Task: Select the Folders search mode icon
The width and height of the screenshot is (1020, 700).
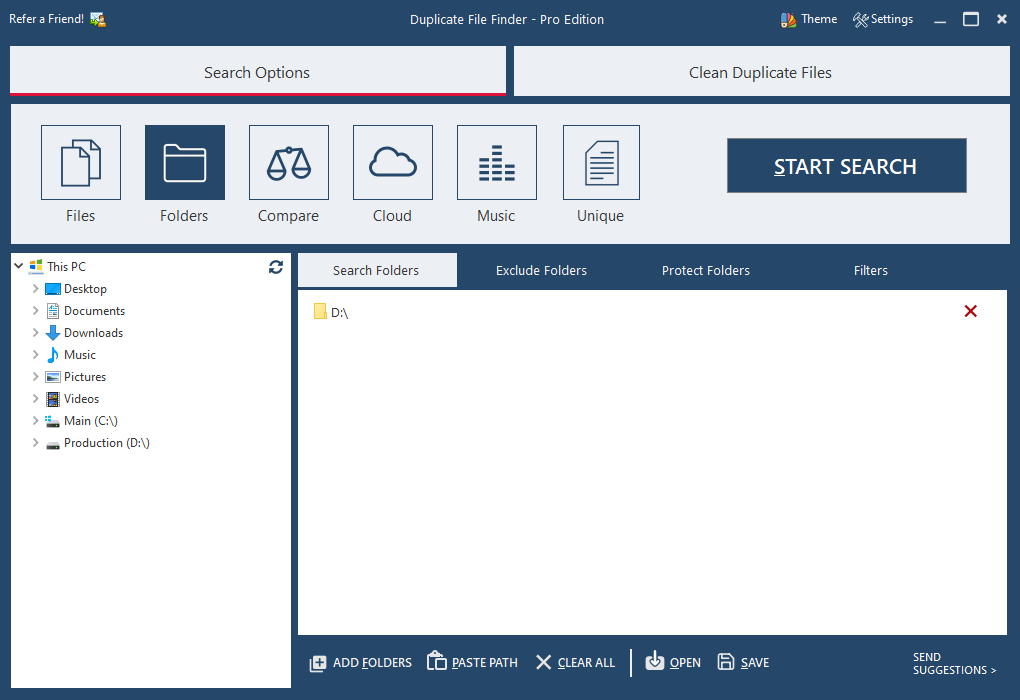Action: click(184, 162)
